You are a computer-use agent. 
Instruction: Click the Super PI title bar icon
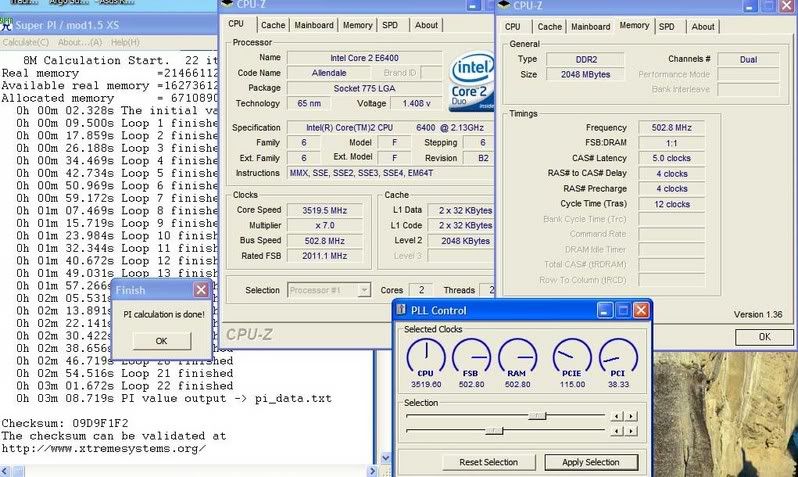(x=6, y=25)
